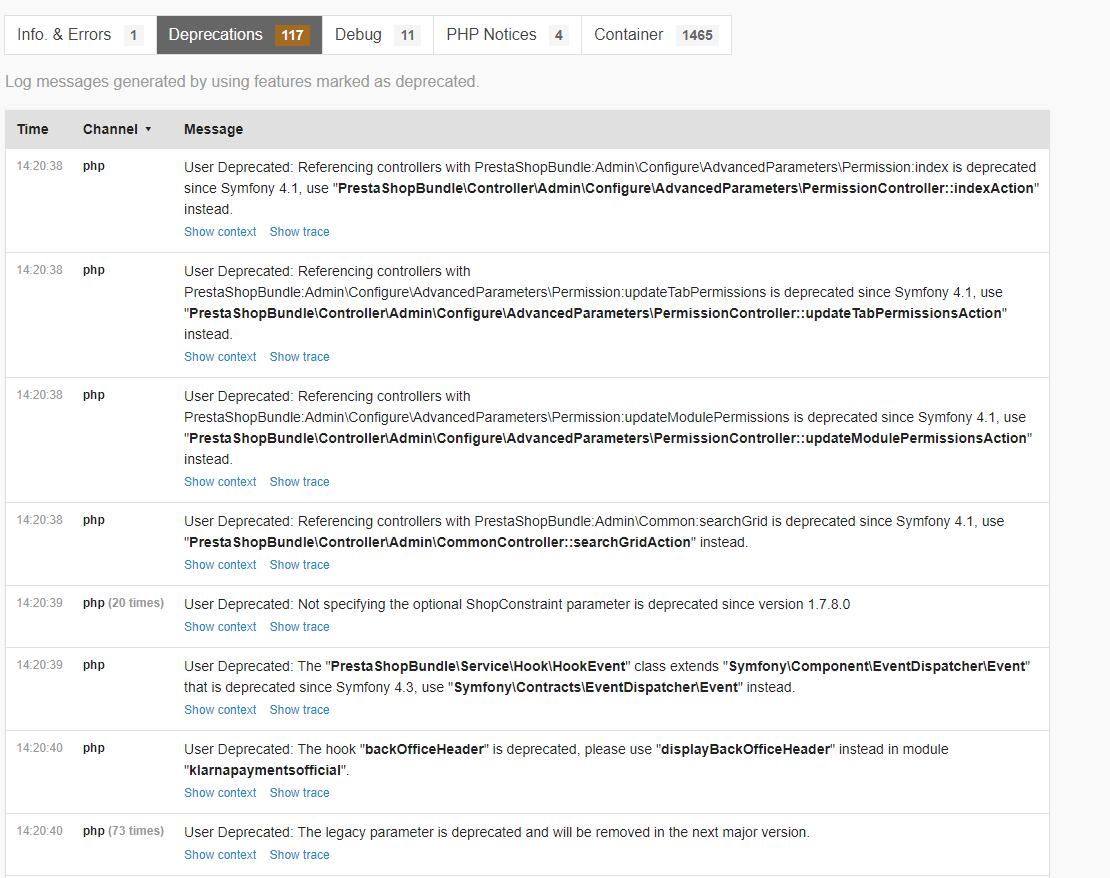Show context for Permission:index deprecation
The height and width of the screenshot is (878, 1110).
tap(220, 232)
